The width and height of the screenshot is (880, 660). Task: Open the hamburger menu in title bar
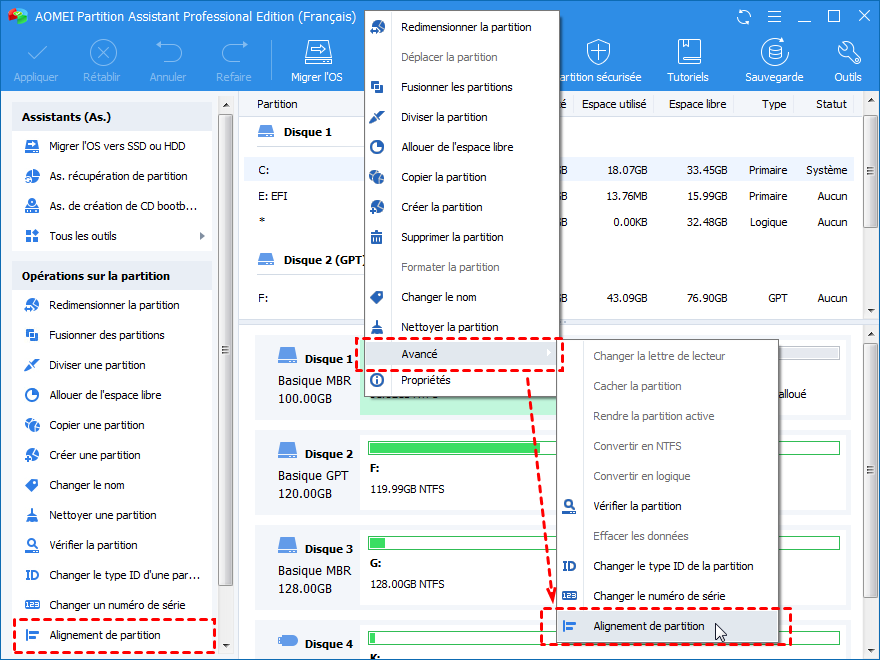click(x=774, y=17)
